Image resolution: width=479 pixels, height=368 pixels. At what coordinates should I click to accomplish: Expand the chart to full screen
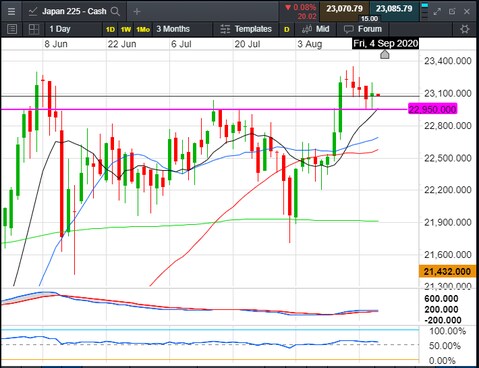coord(437,11)
